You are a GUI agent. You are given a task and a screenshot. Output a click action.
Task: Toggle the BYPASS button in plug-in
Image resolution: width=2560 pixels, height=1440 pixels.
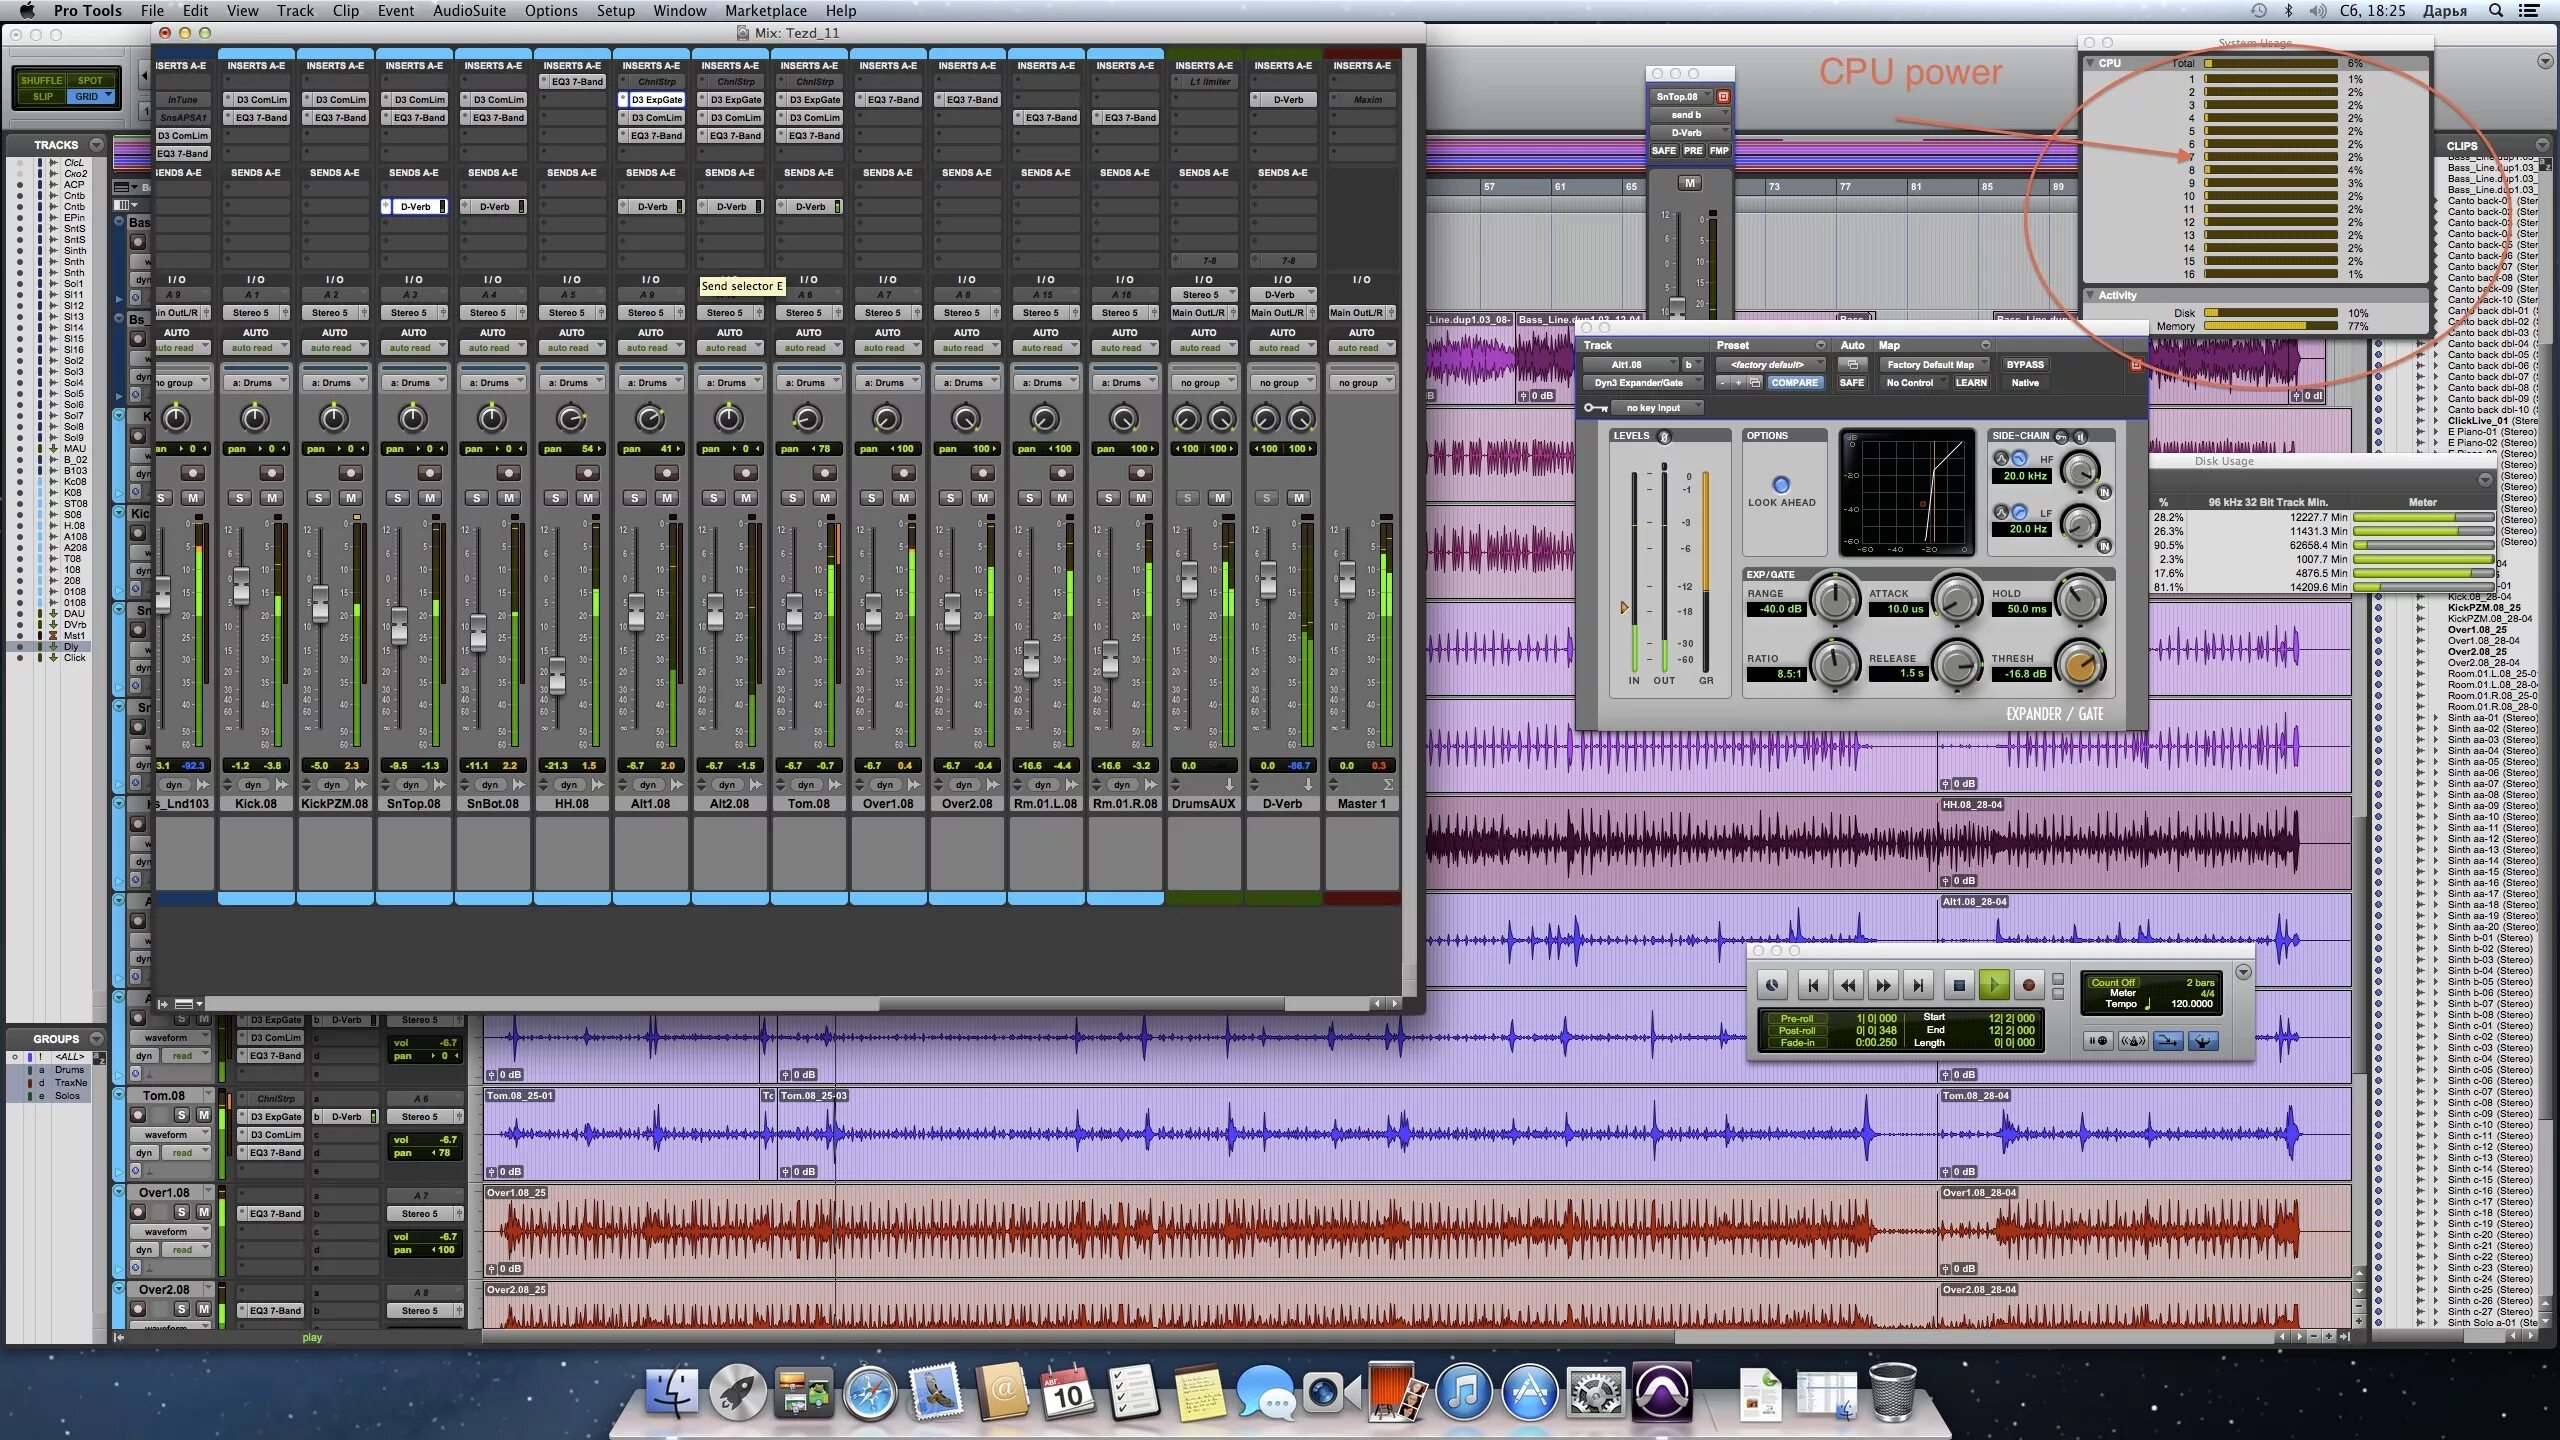pyautogui.click(x=2025, y=365)
